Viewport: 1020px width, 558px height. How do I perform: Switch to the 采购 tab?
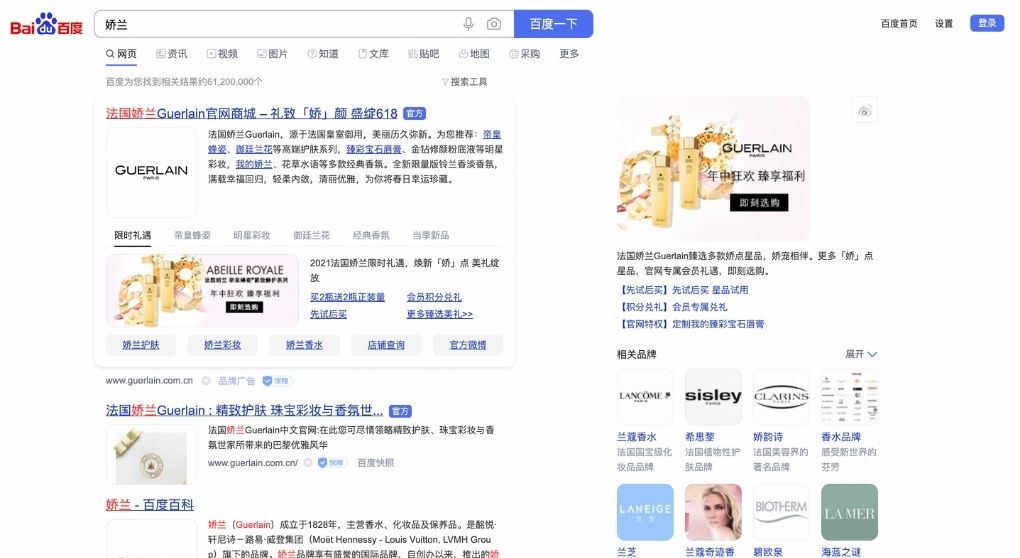click(x=524, y=54)
